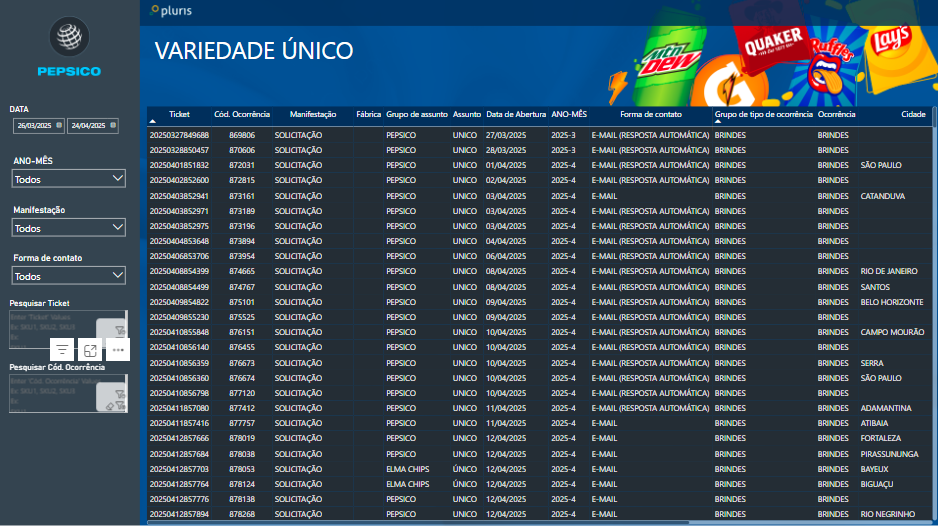
Task: Select occurrence code 872815
Action: coord(242,180)
